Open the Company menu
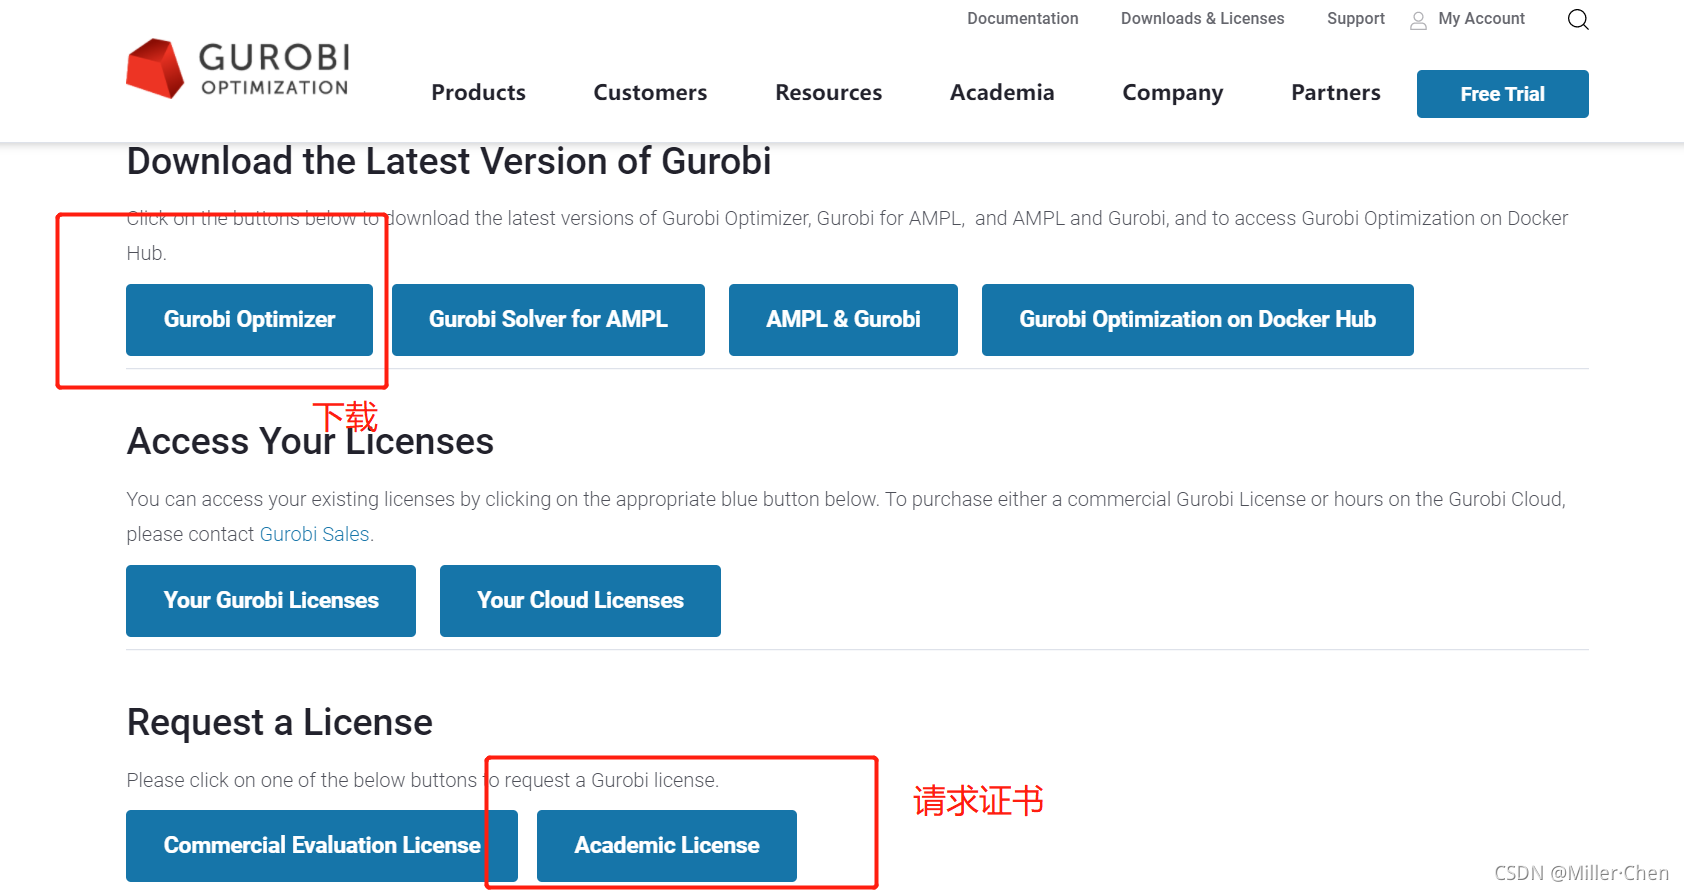Screen dimensions: 1684x891 [1172, 92]
